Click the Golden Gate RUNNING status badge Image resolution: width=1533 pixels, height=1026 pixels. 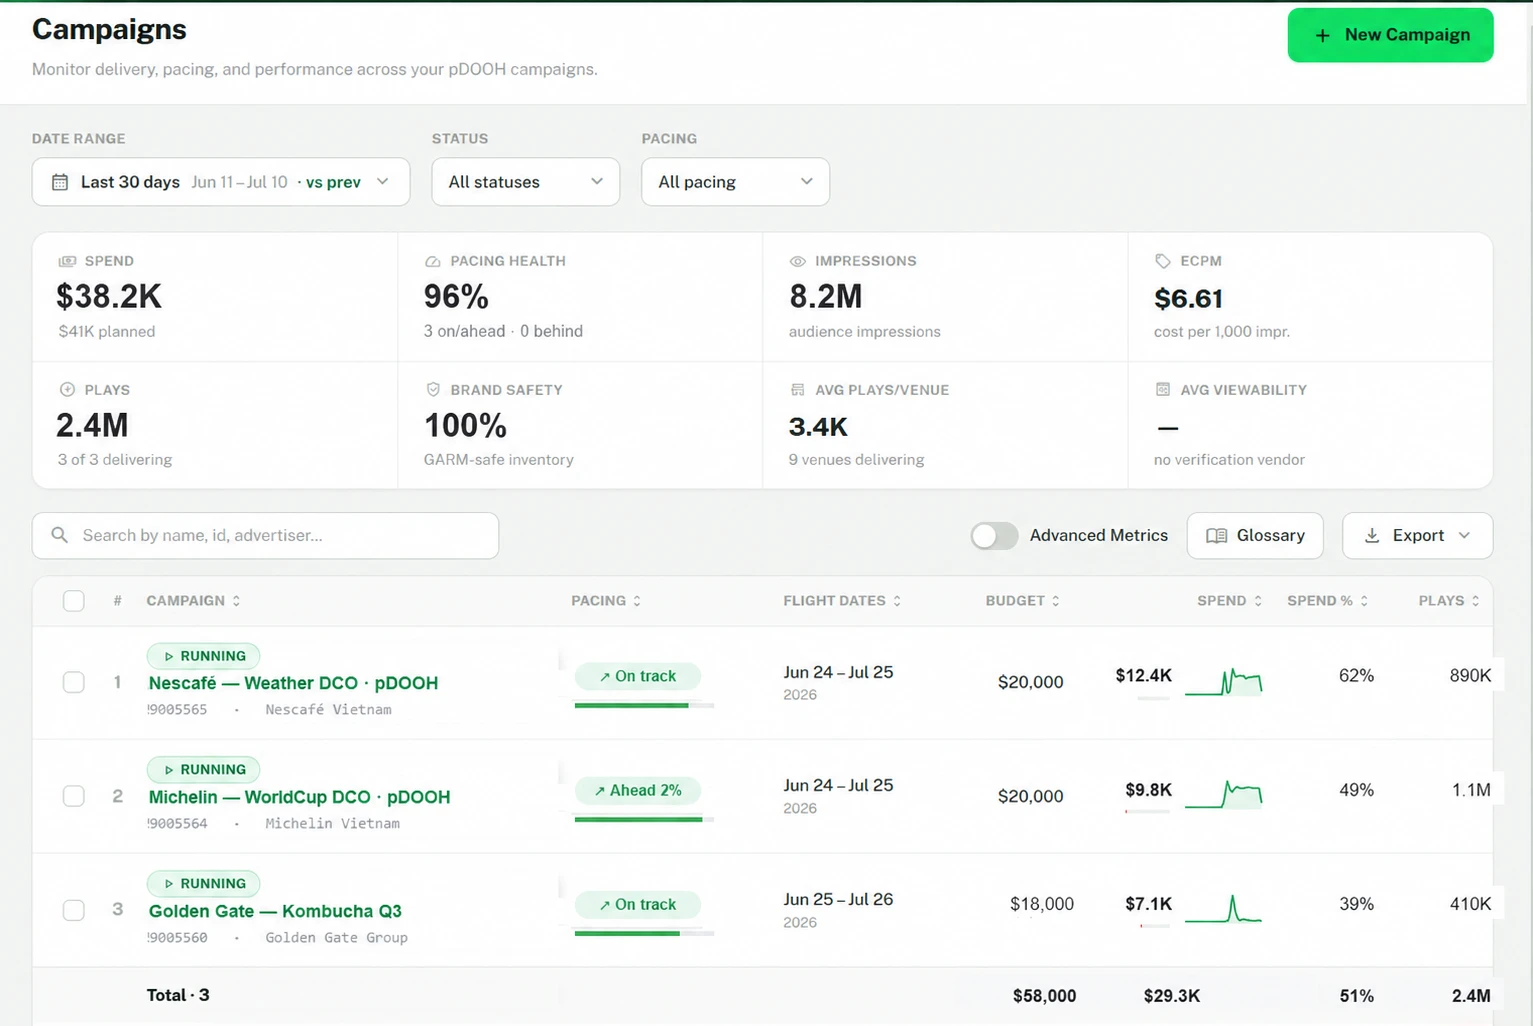pyautogui.click(x=204, y=884)
